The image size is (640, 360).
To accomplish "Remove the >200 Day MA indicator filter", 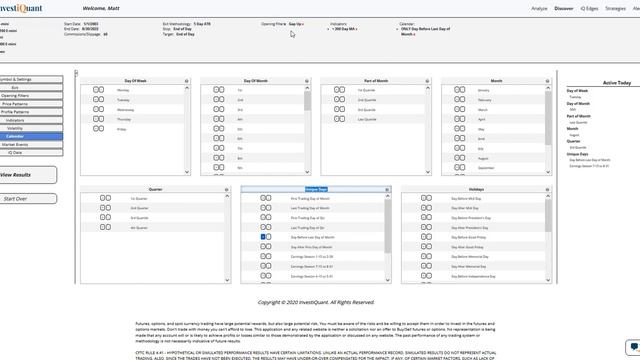I will (x=356, y=29).
